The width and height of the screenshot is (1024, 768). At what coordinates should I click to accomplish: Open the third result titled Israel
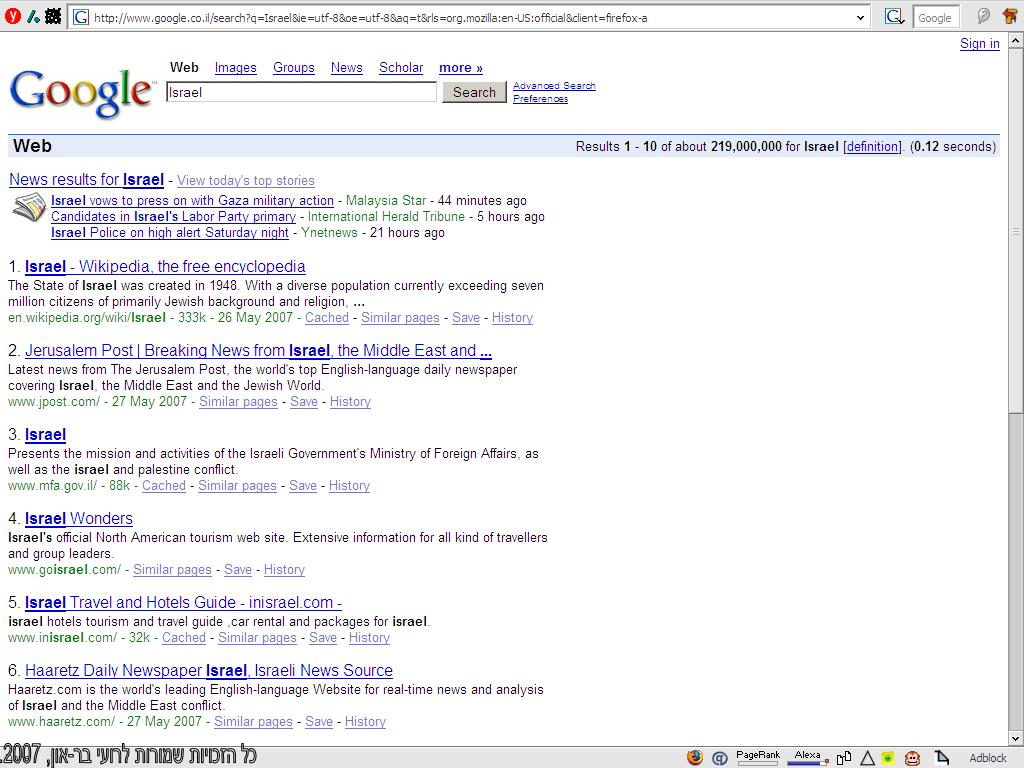(45, 435)
